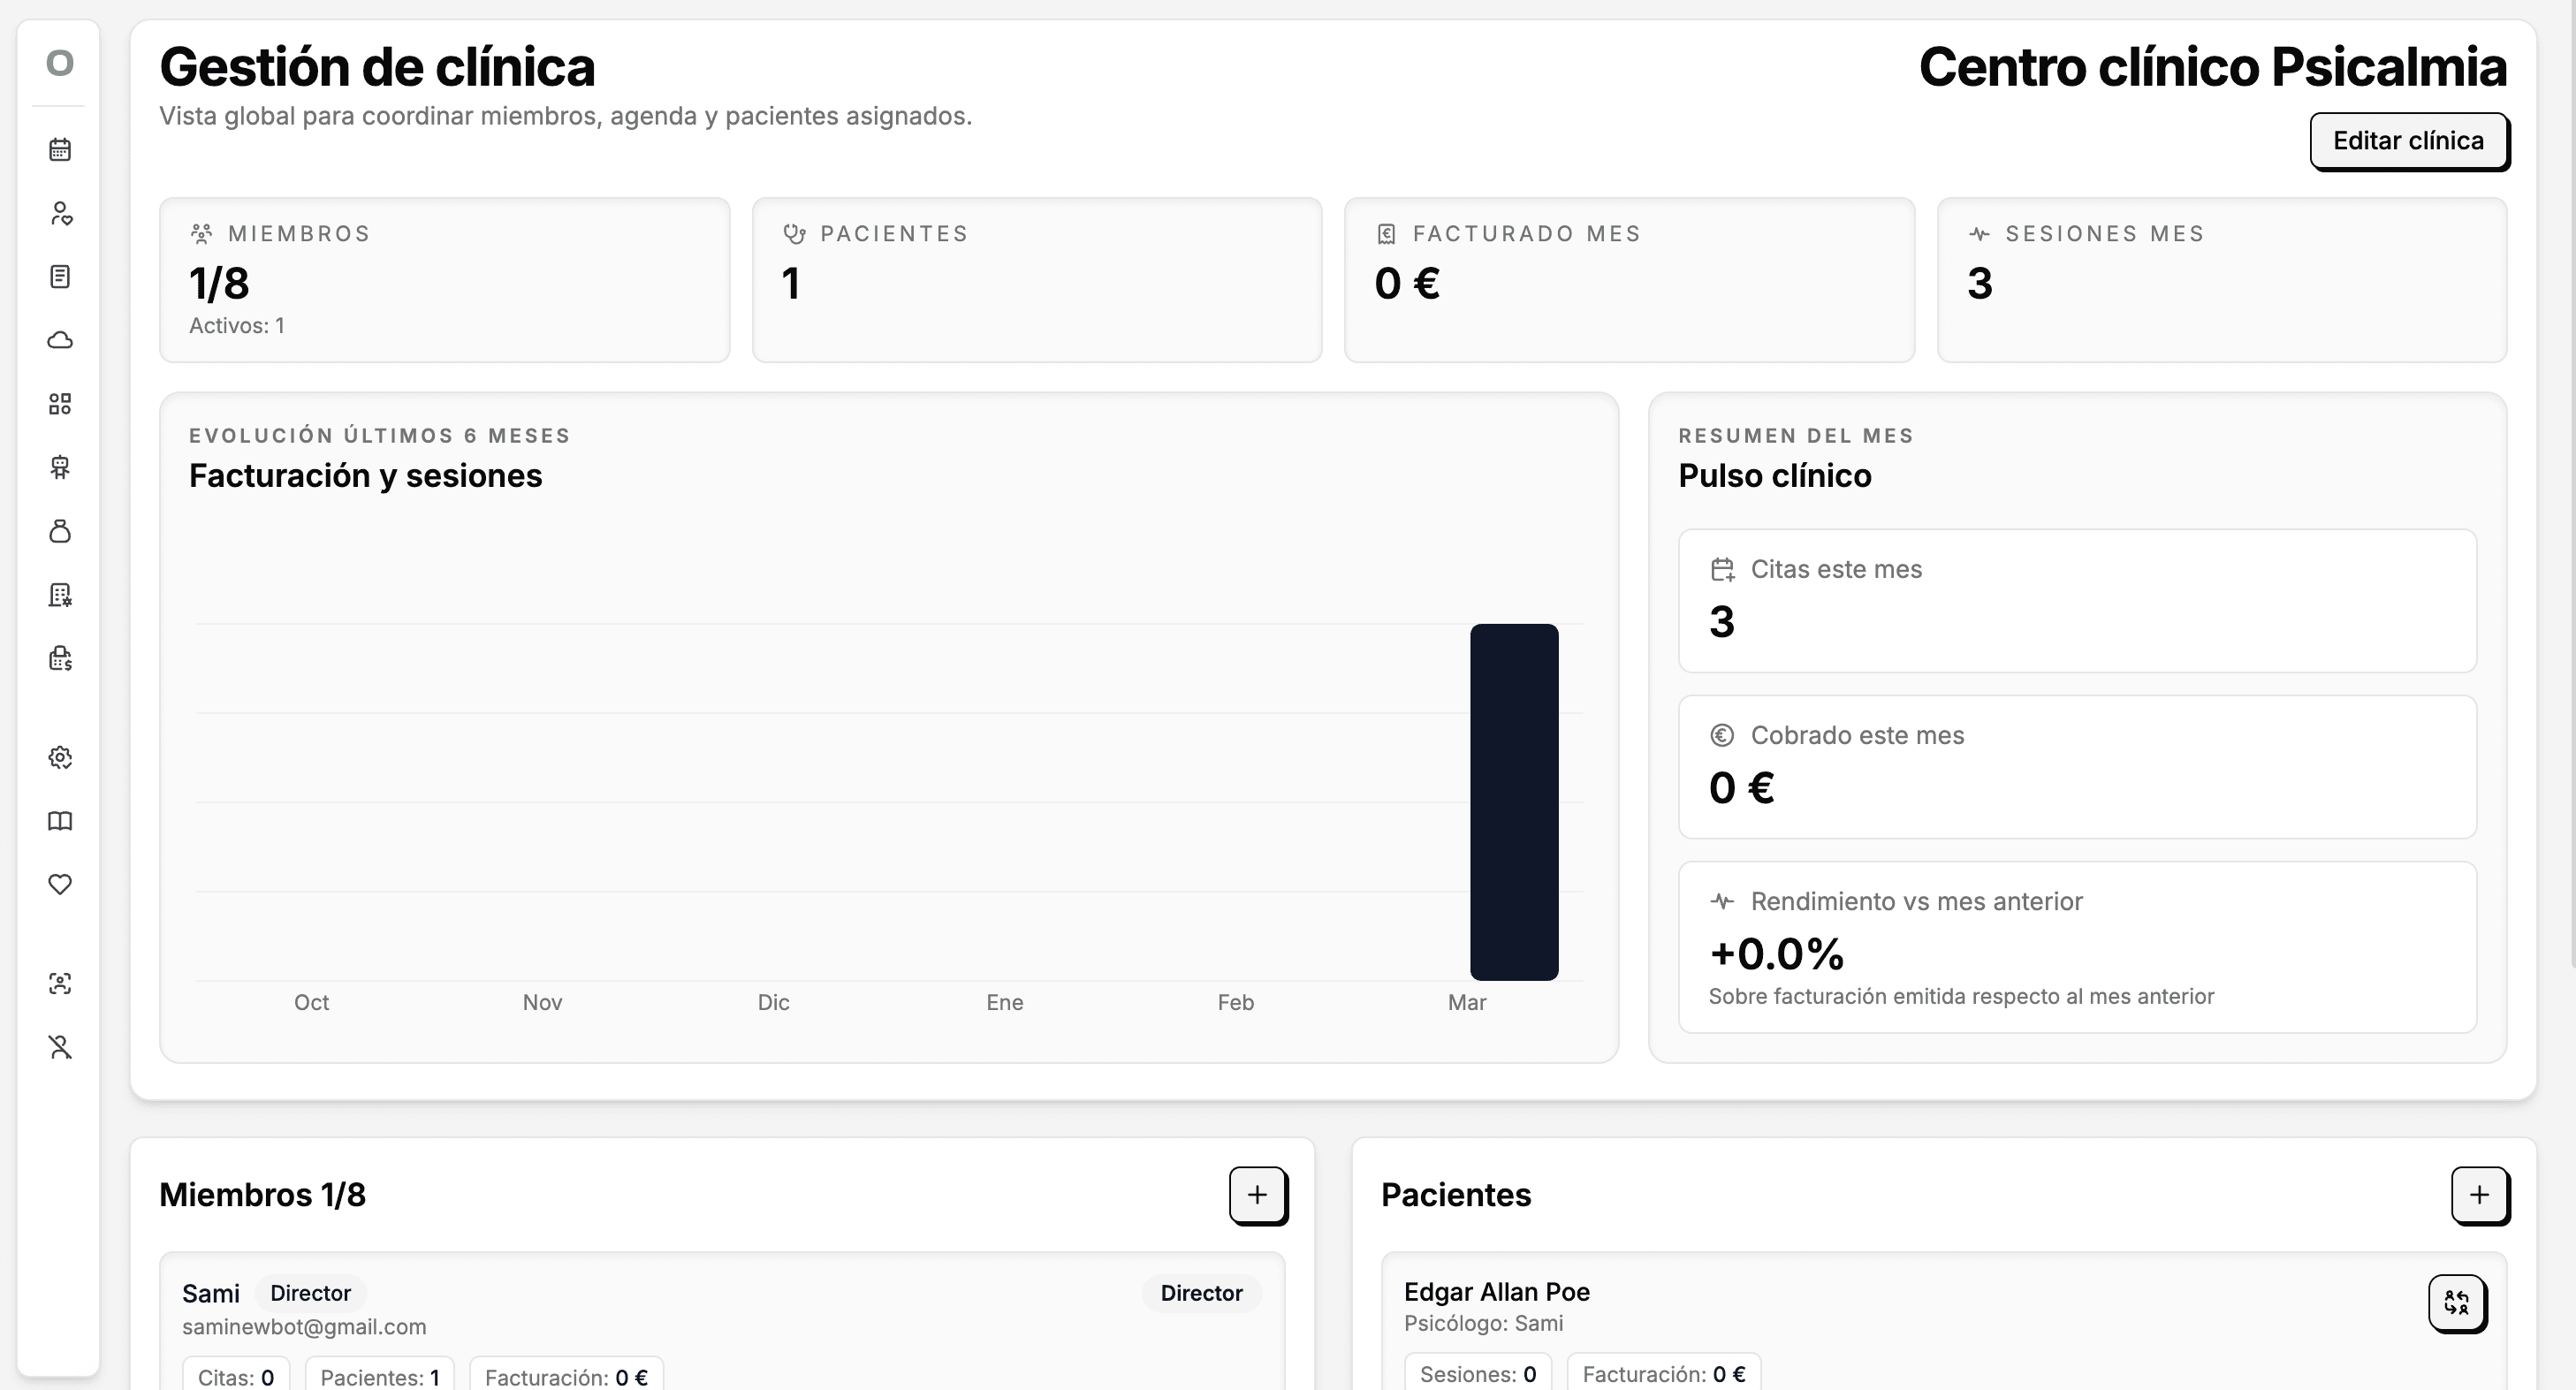Open the apps grid sidebar icon
Image resolution: width=2576 pixels, height=1390 pixels.
coord(60,404)
